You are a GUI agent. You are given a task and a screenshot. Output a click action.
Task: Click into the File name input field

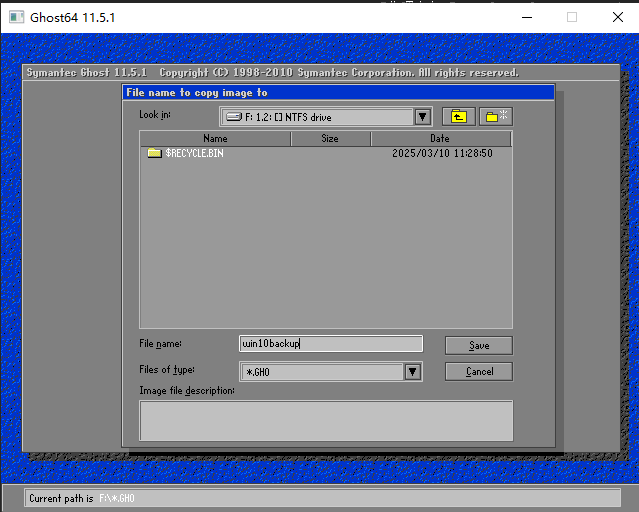pos(331,344)
